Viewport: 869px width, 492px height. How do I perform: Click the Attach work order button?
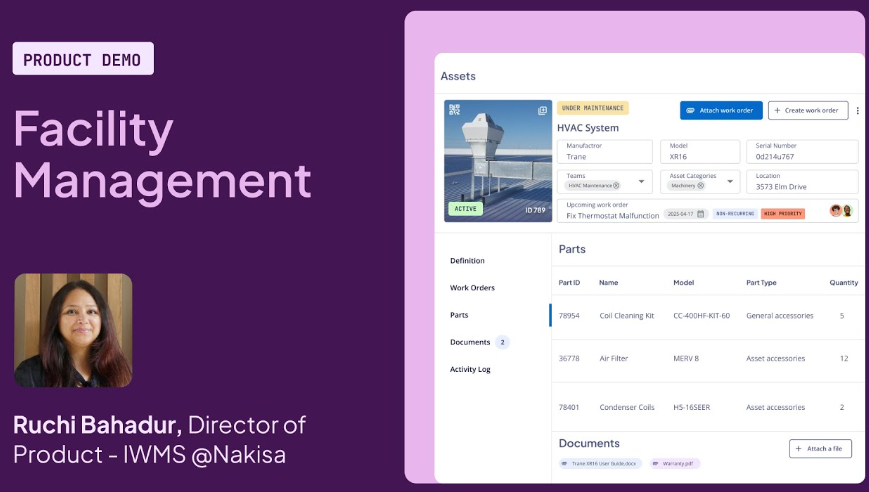point(721,110)
